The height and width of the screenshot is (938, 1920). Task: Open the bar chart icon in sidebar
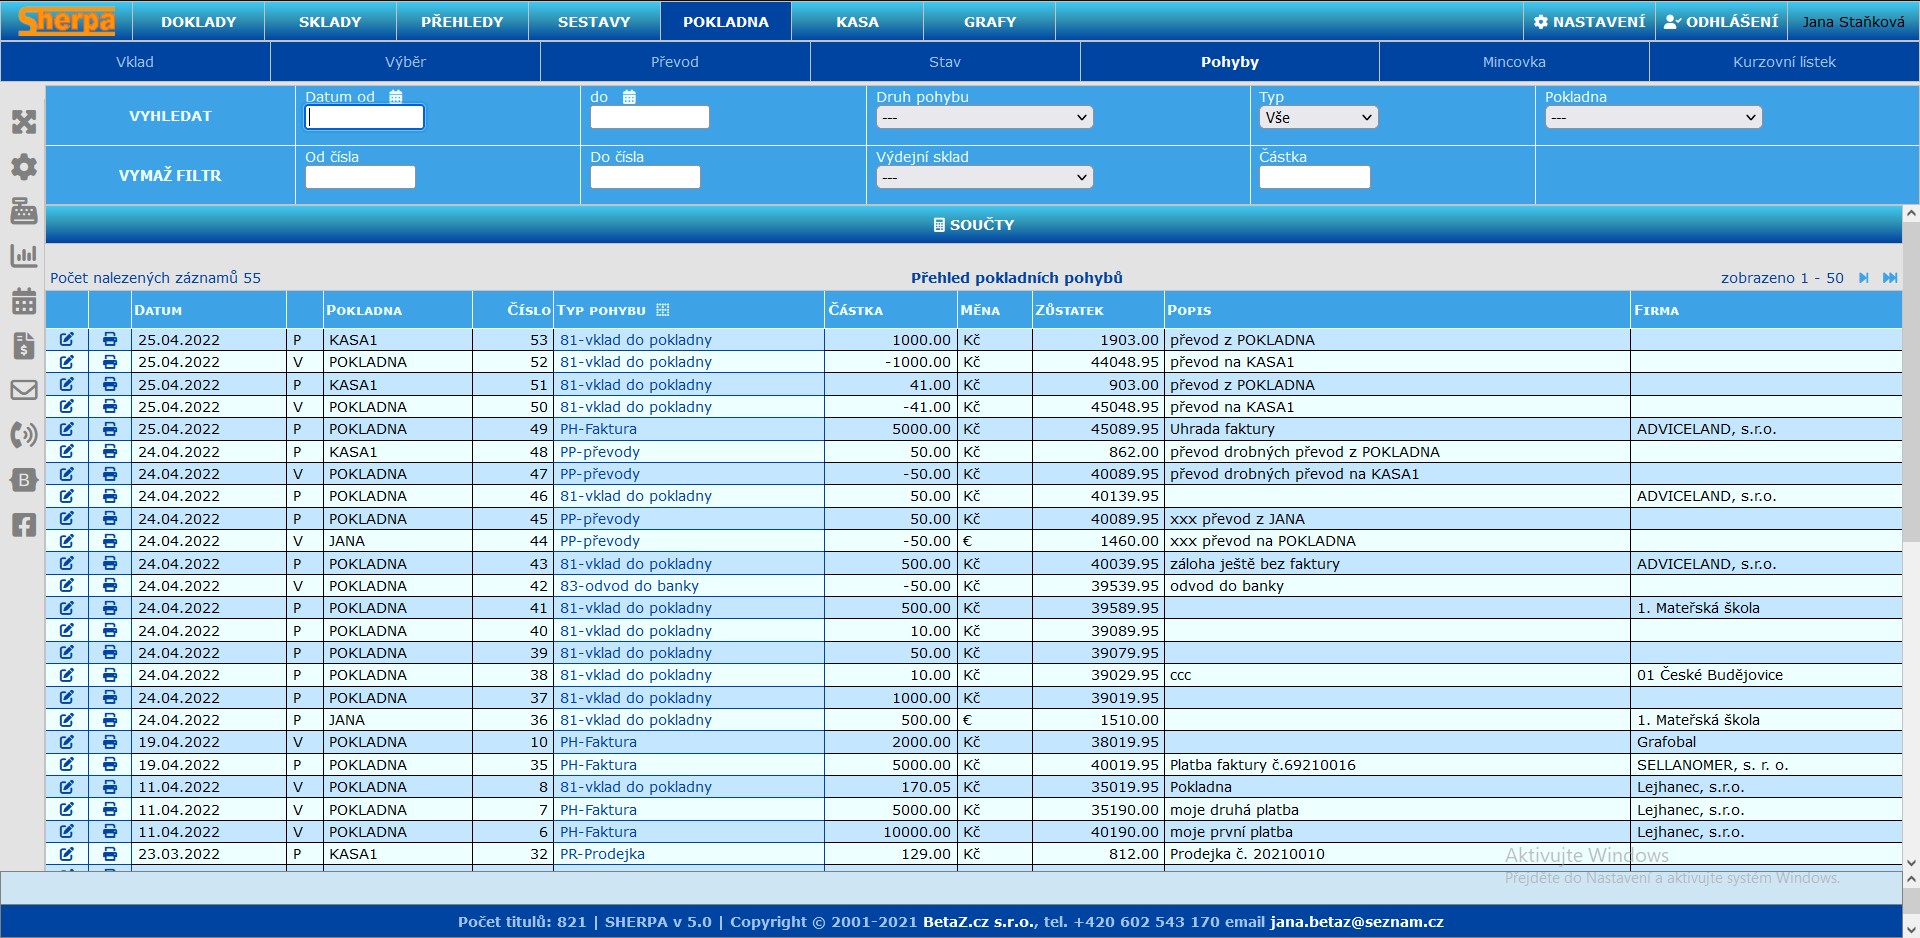pyautogui.click(x=24, y=256)
